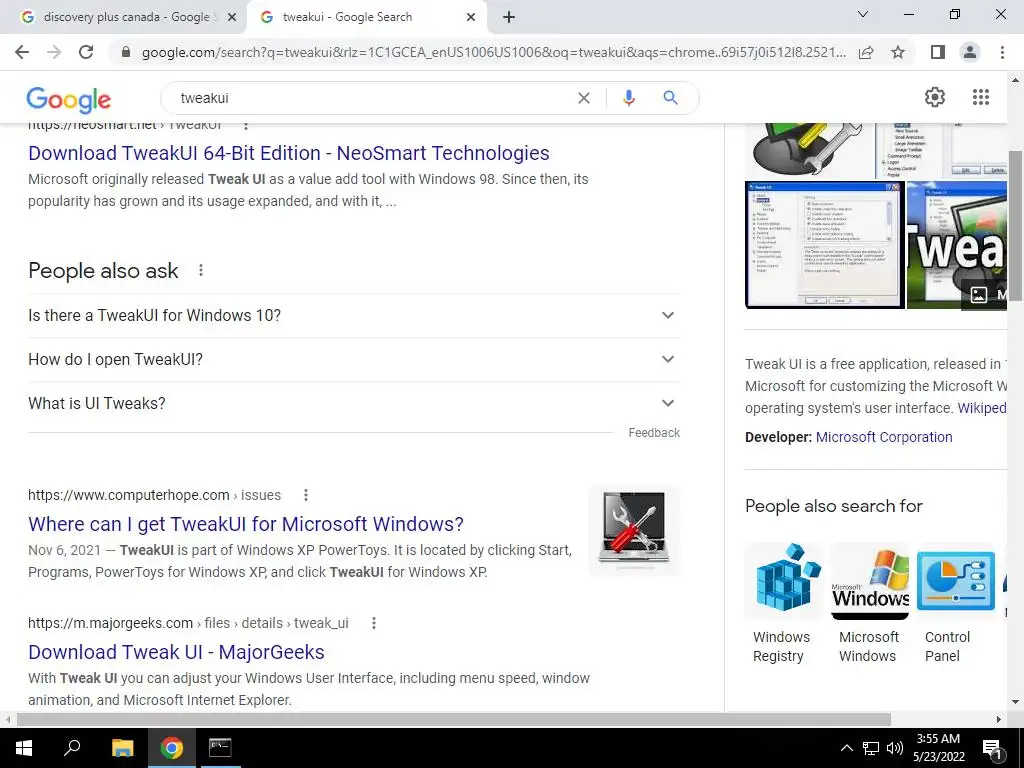Viewport: 1024px width, 768px height.
Task: Click the browser forward arrow
Action: point(54,52)
